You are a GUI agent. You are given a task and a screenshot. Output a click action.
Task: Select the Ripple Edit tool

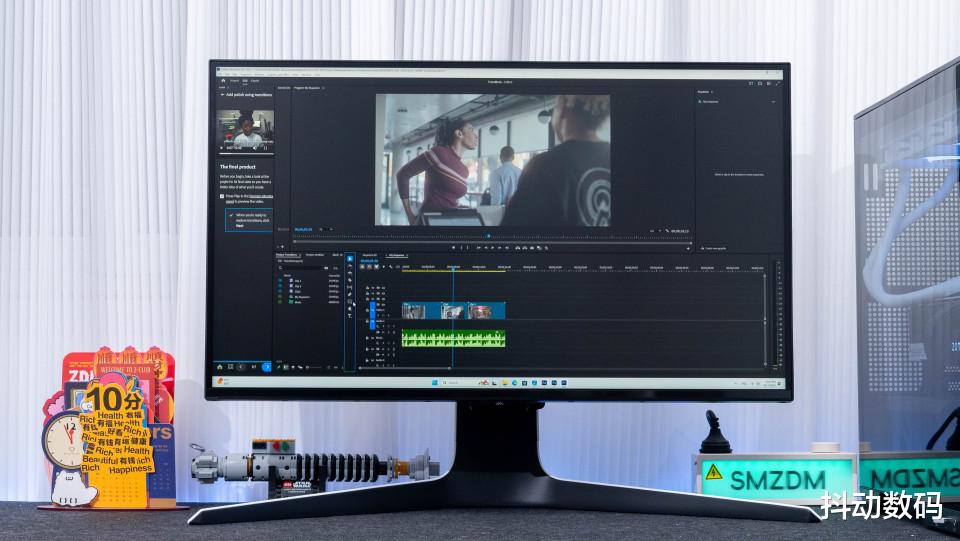click(350, 273)
